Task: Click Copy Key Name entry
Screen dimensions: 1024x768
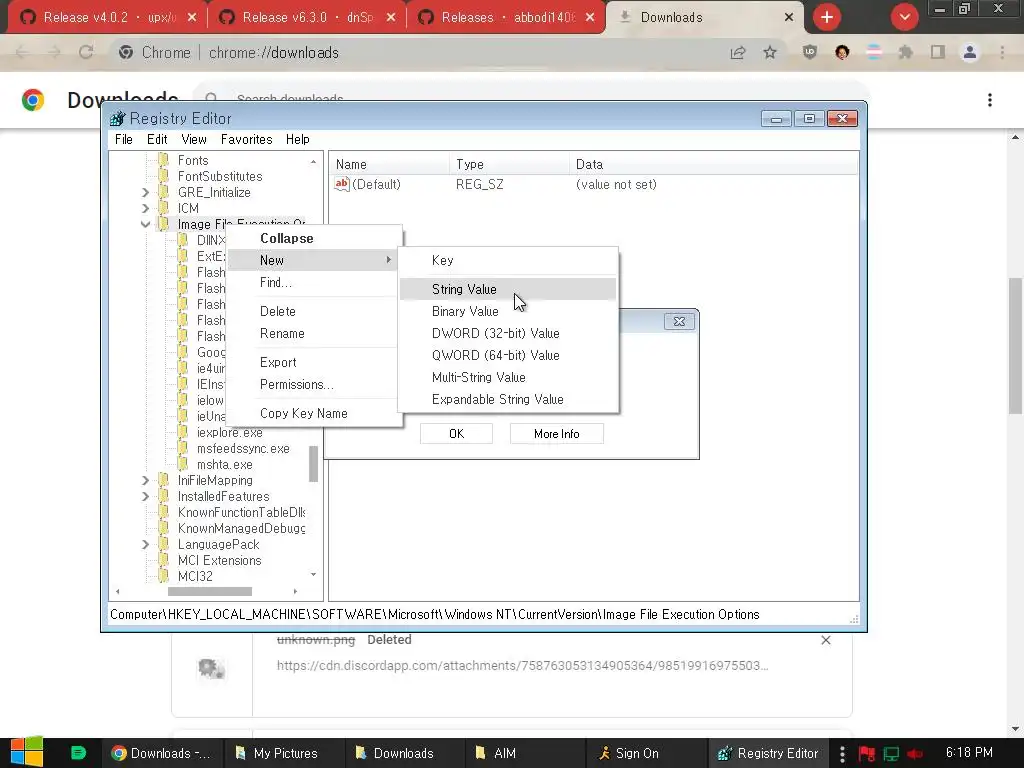Action: click(x=313, y=413)
